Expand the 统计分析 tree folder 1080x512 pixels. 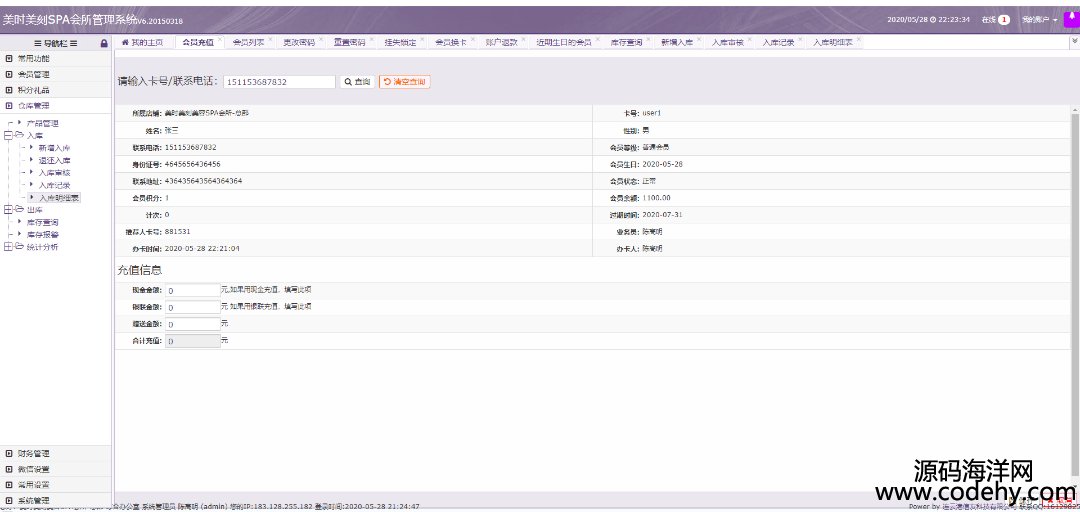tap(8, 246)
